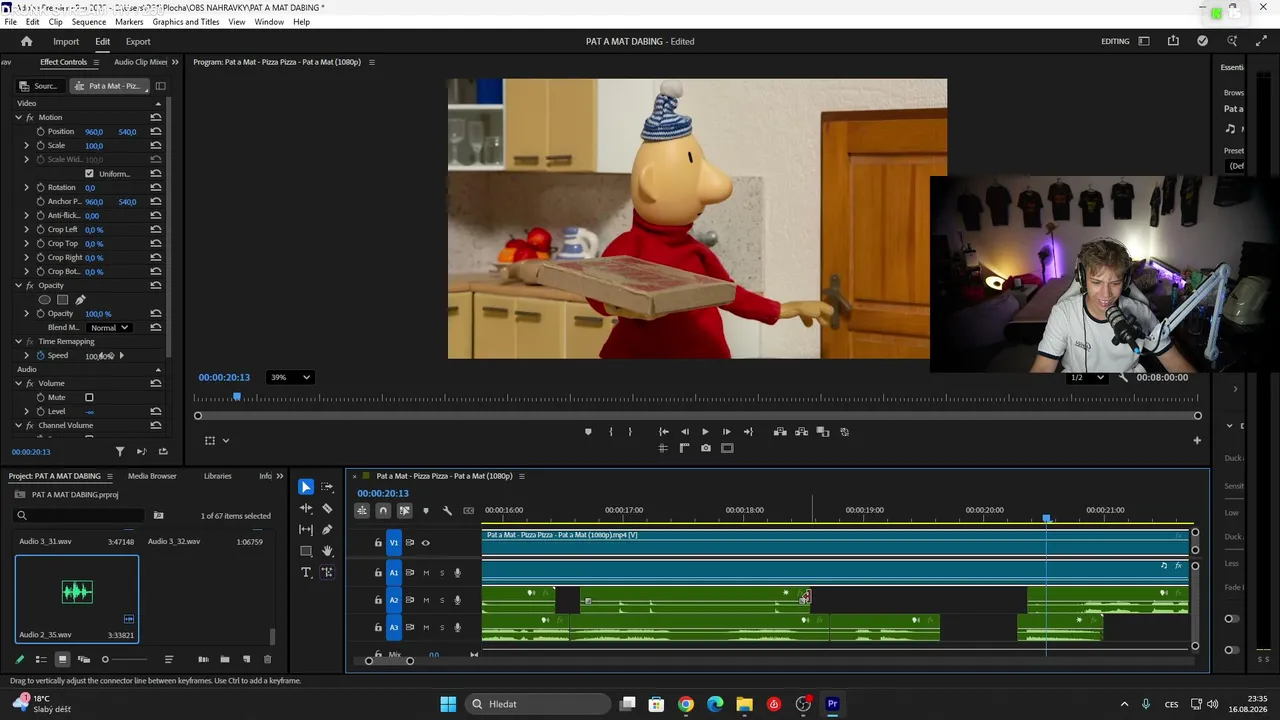Toggle Linked Selection in timeline

405,511
